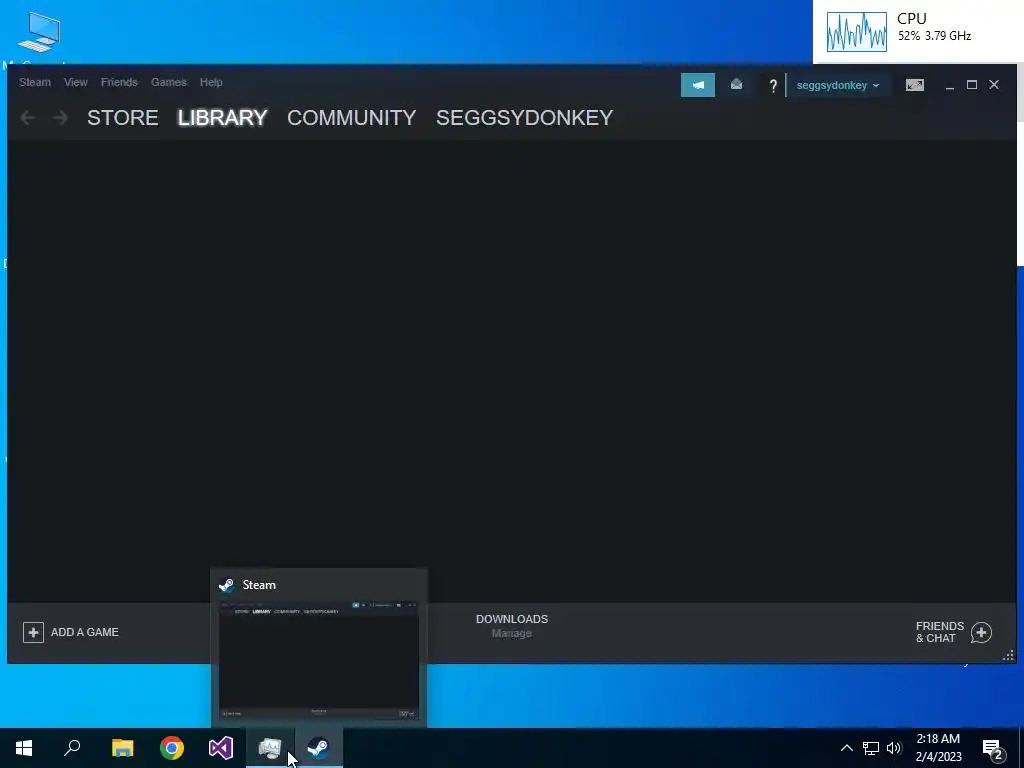Open the Steam menu
1024x768 pixels.
coord(35,82)
